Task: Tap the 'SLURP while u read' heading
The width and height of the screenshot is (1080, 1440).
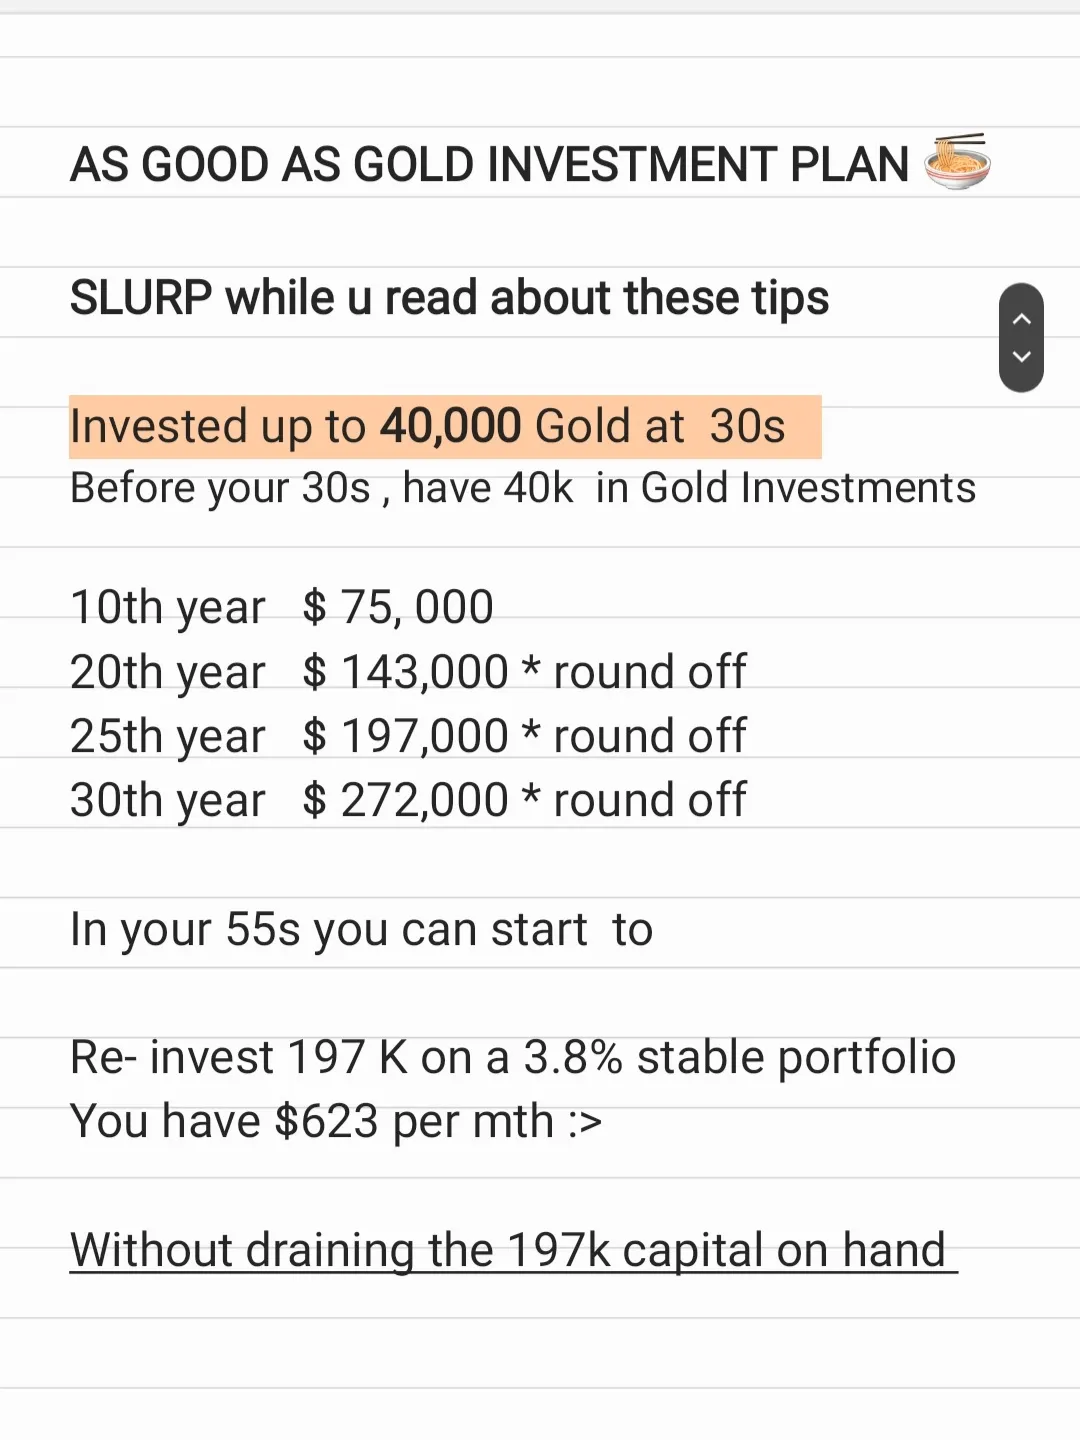Action: (449, 298)
